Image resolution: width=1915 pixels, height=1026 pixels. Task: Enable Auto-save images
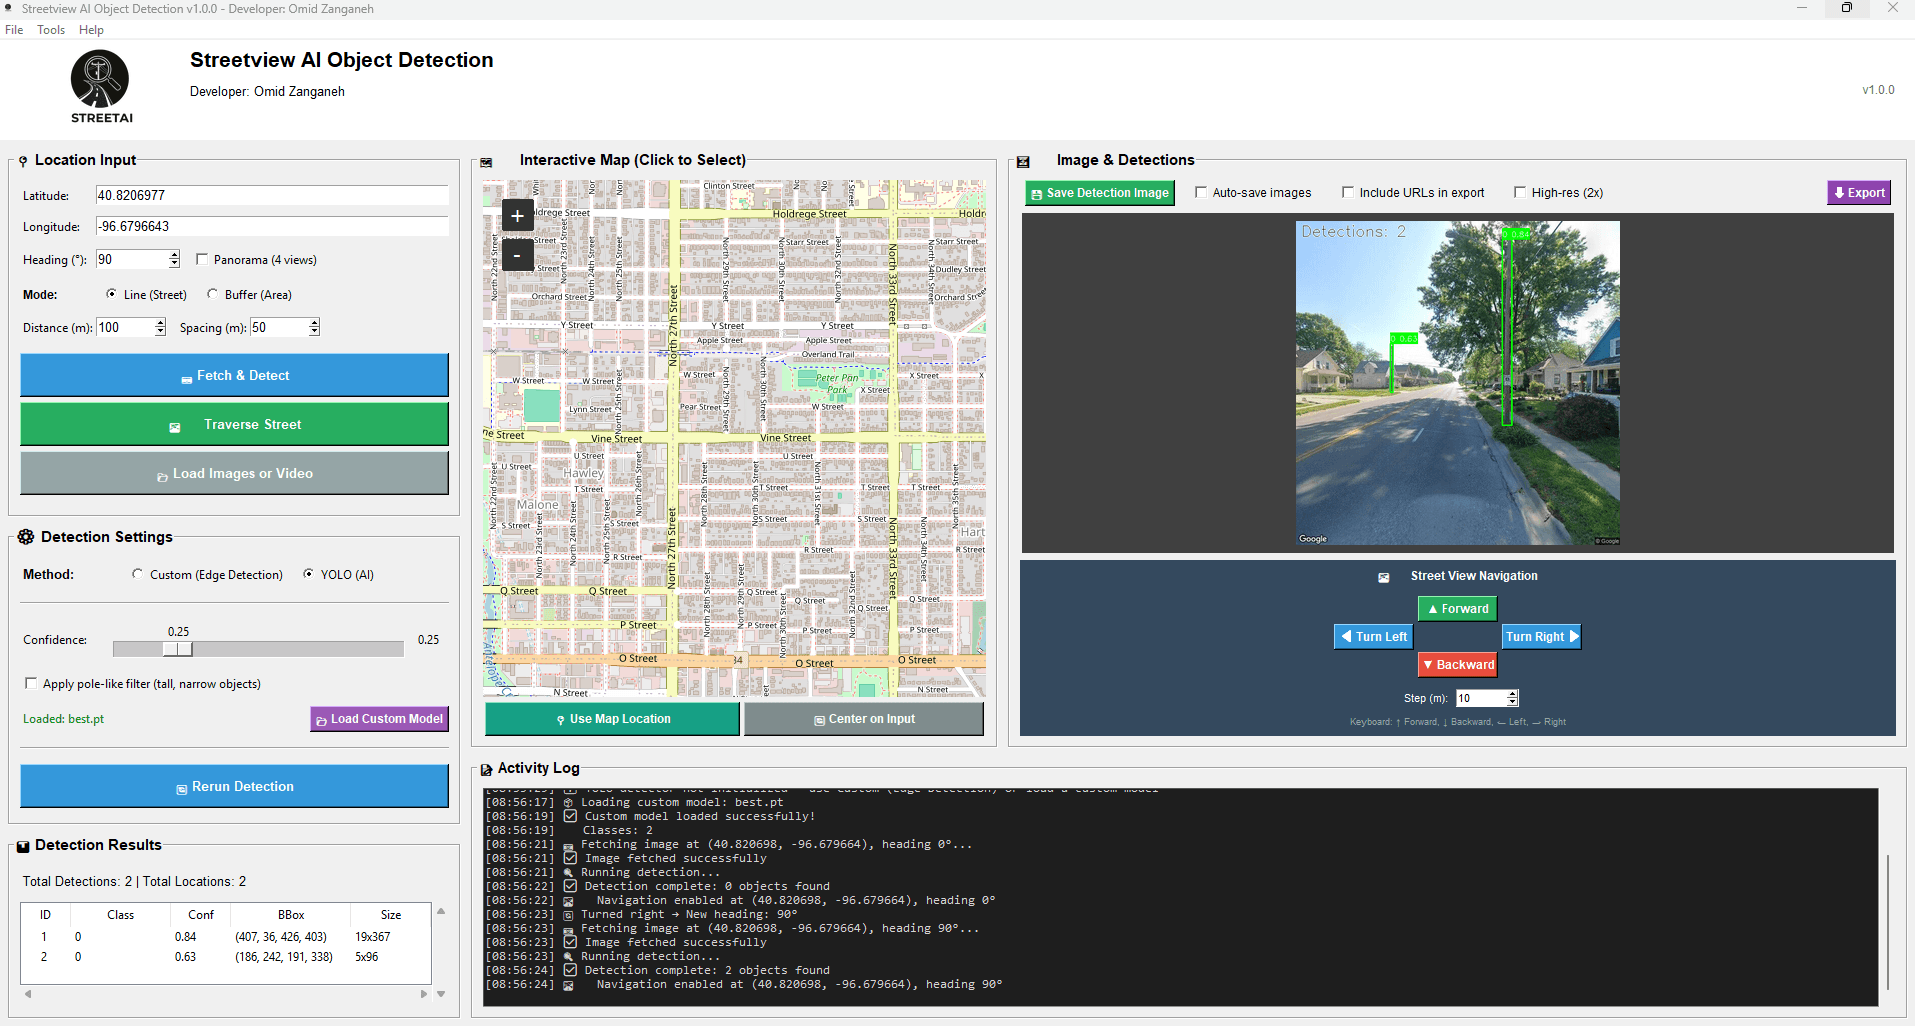tap(1201, 192)
